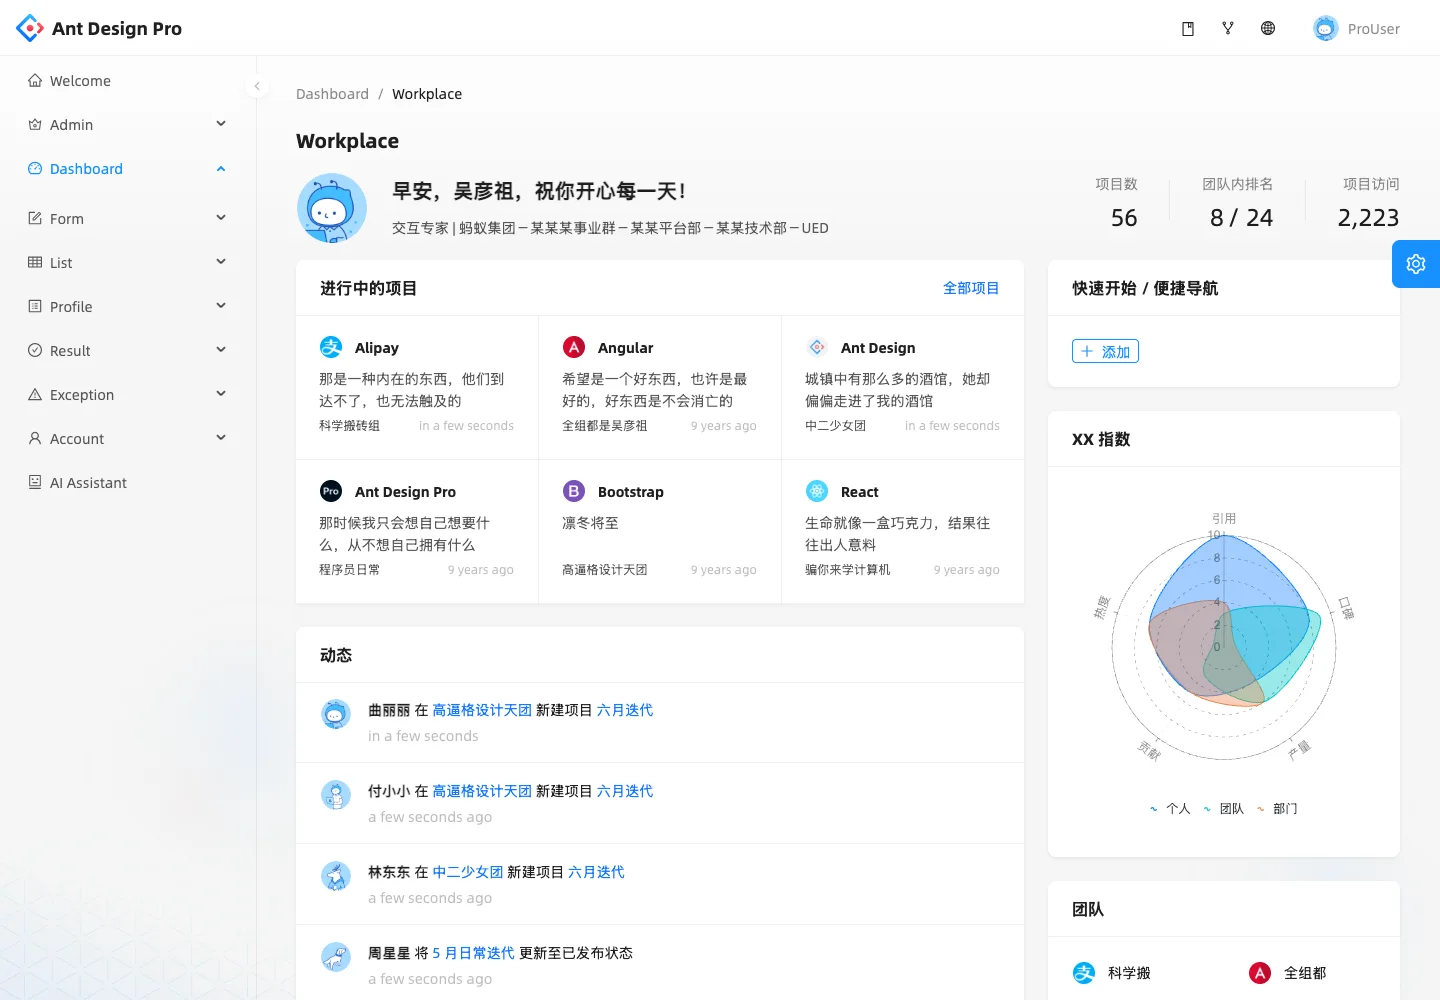The width and height of the screenshot is (1440, 1000).
Task: Click the Account user icon
Action: click(x=35, y=439)
